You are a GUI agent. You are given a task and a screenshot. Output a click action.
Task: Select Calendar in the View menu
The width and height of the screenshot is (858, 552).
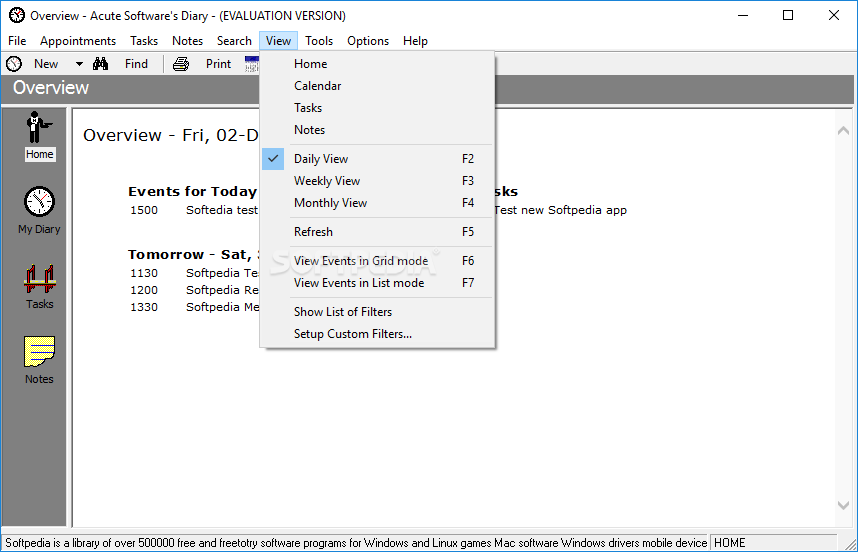[377, 85]
